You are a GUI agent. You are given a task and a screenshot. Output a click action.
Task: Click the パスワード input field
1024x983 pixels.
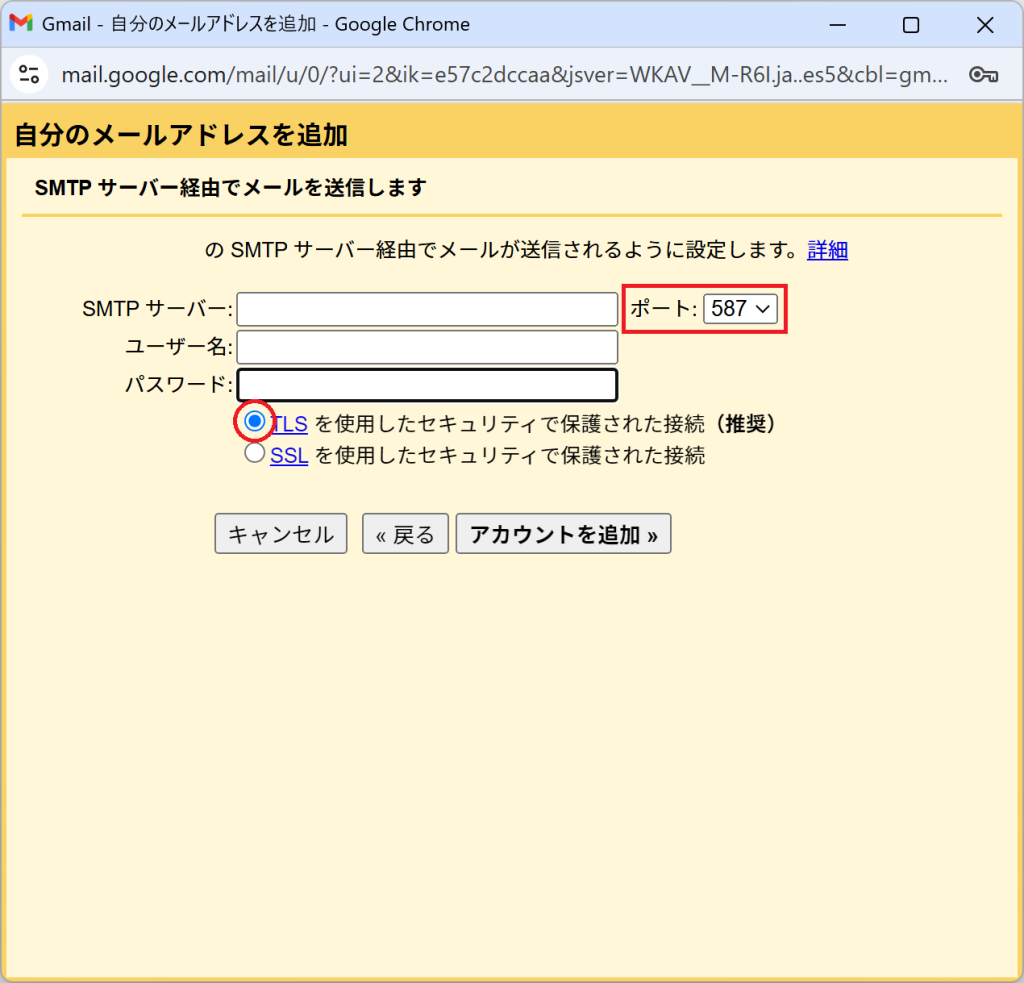pos(427,384)
